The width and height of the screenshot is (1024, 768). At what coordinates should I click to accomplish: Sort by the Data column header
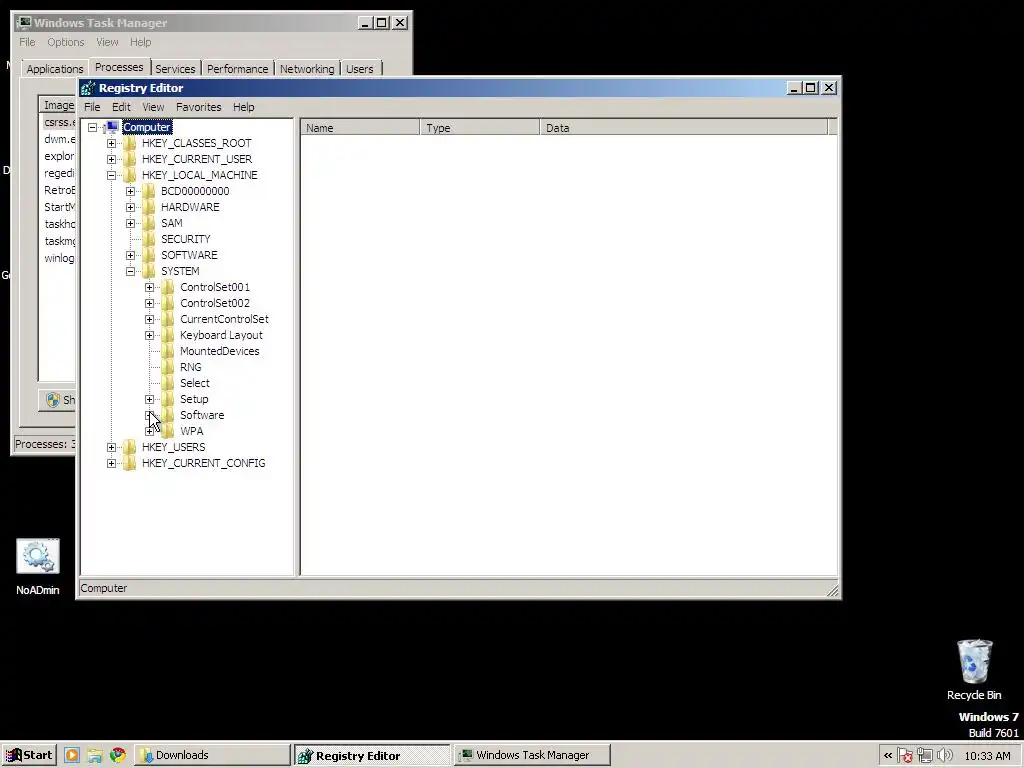coord(684,128)
